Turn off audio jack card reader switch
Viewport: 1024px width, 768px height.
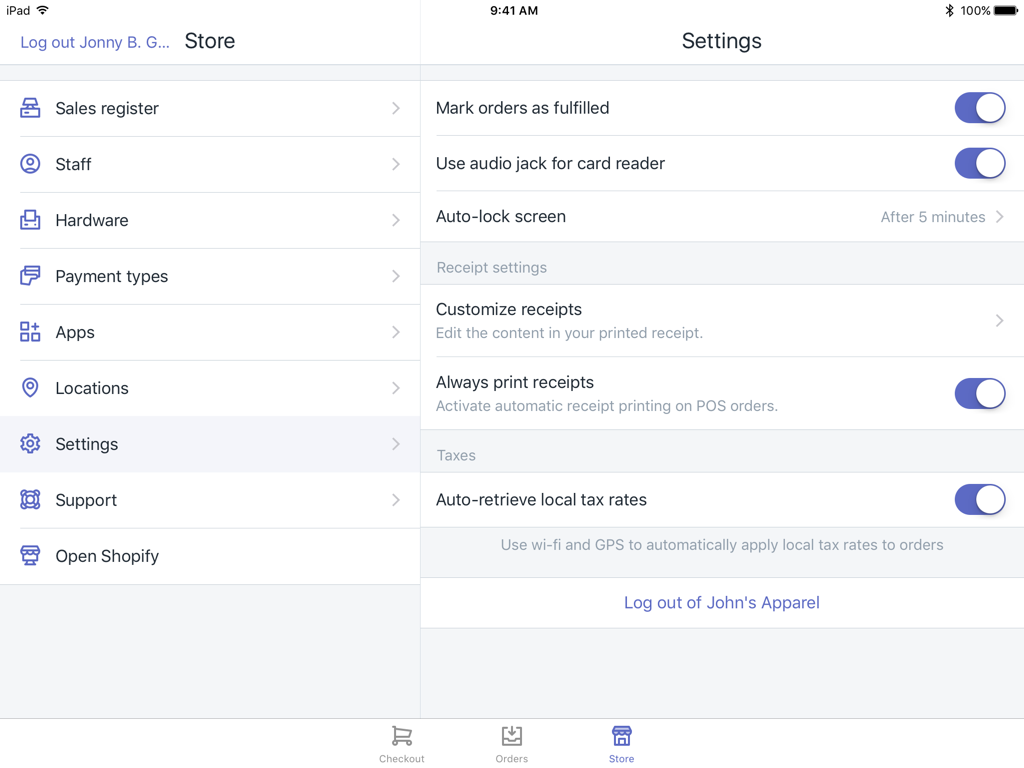click(979, 163)
